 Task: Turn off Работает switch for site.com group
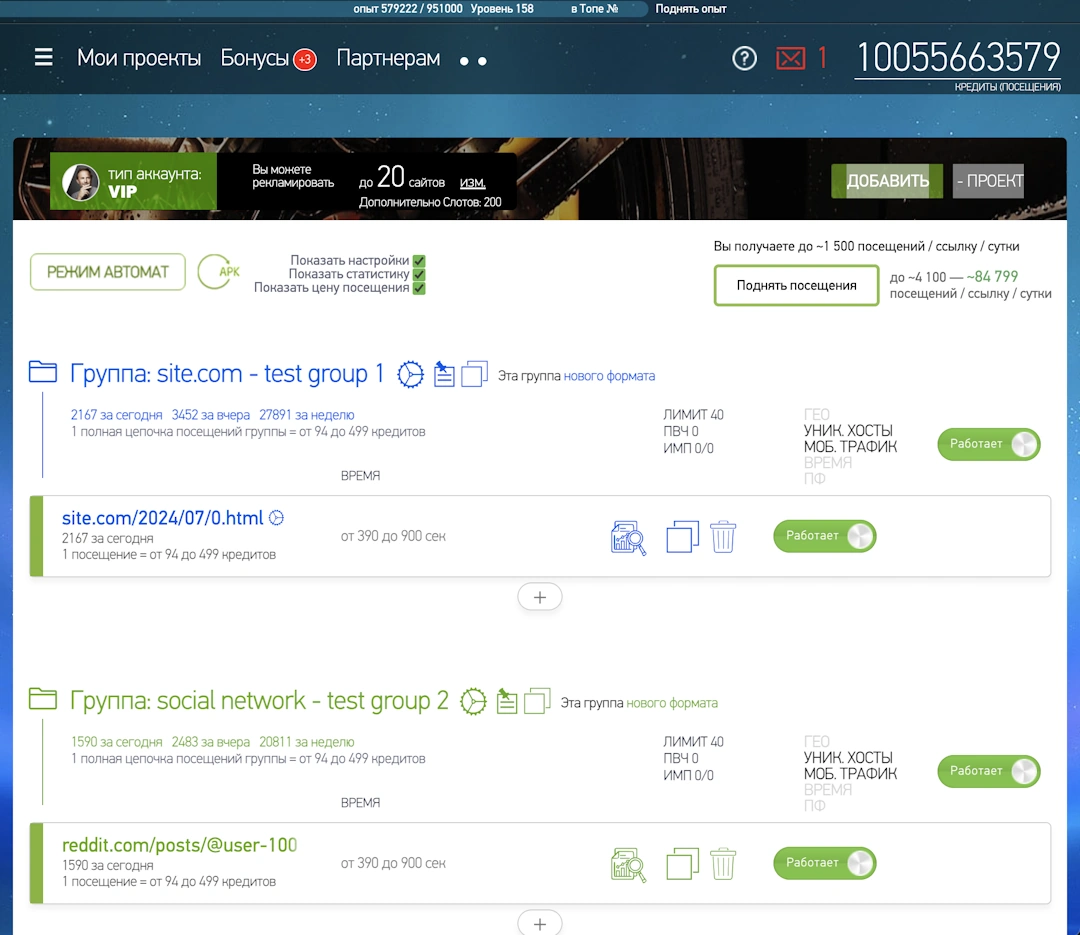click(x=988, y=444)
